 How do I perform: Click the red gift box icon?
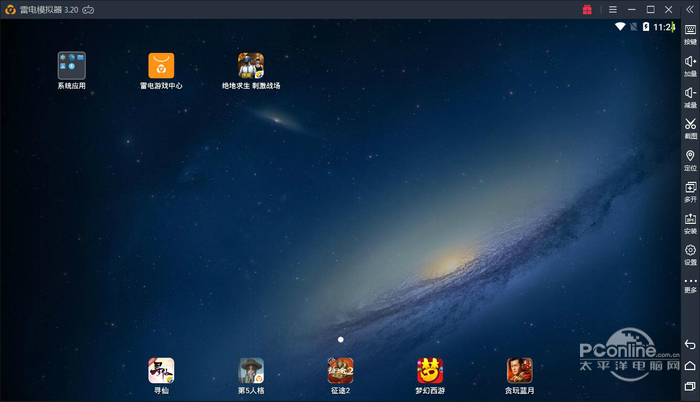(587, 9)
